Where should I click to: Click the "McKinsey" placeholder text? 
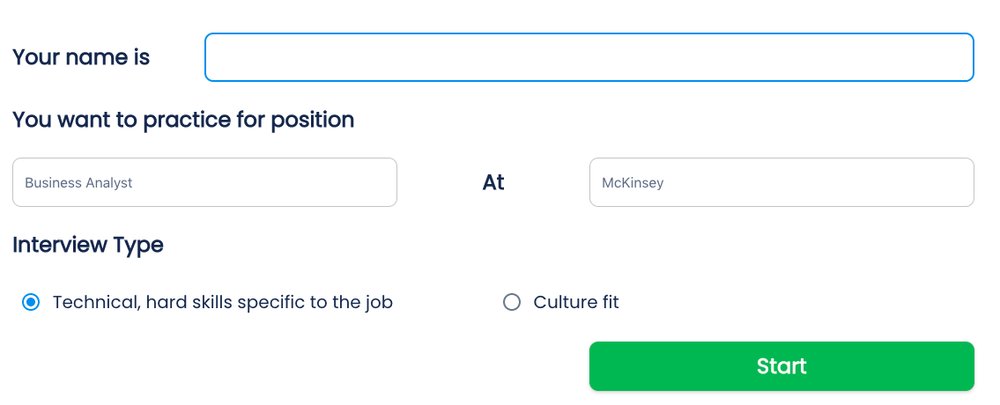(632, 183)
